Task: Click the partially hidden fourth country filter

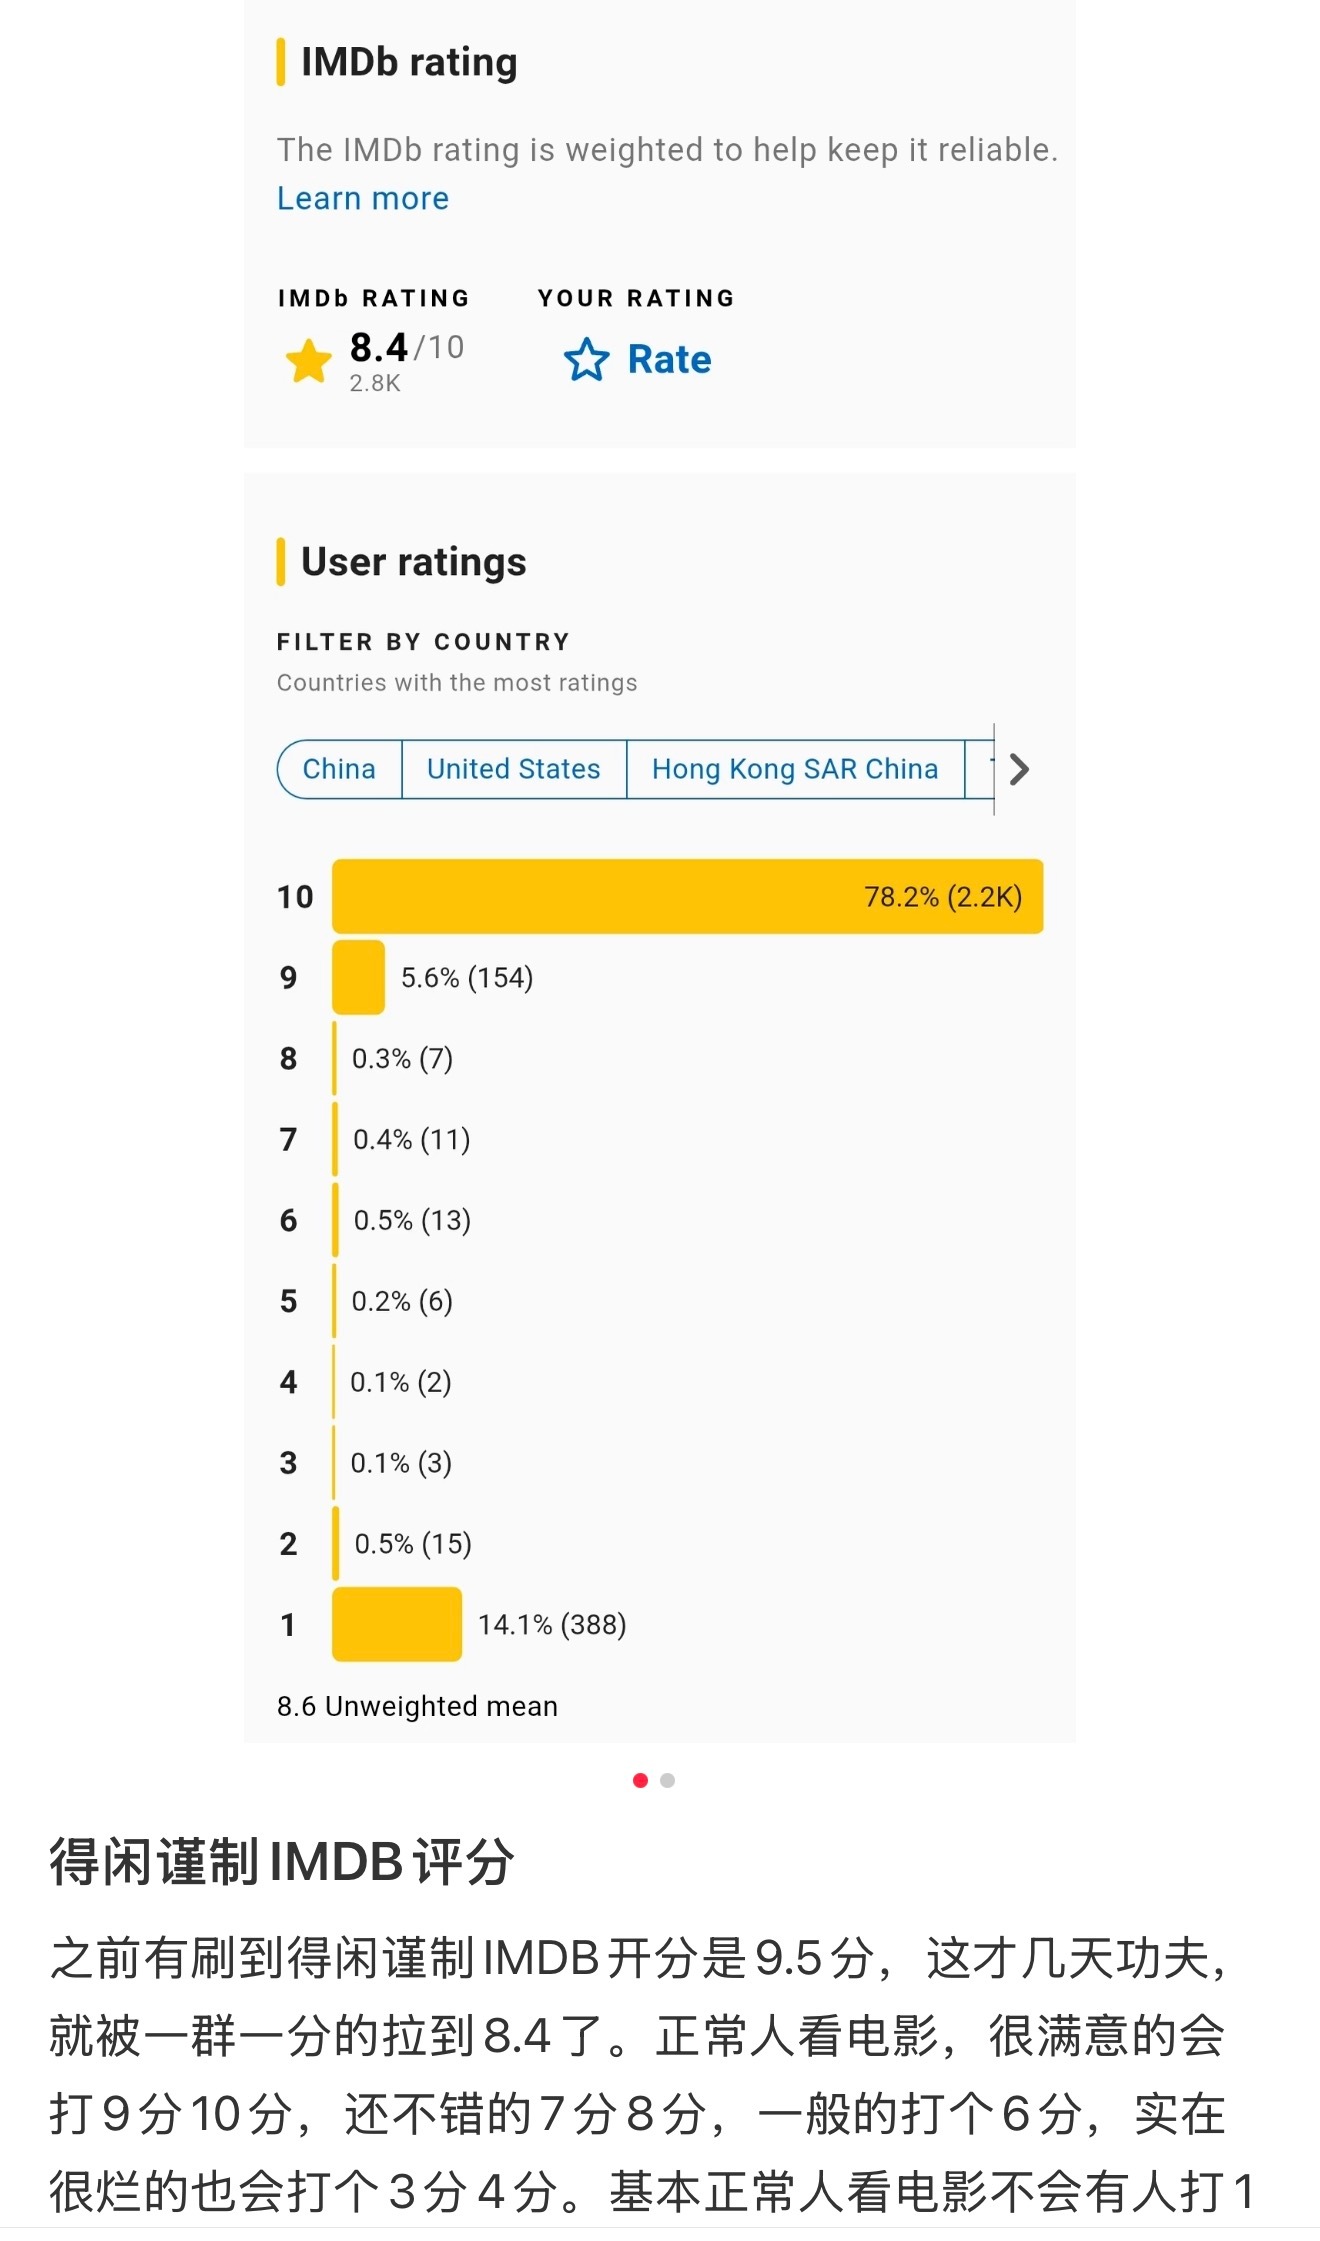Action: point(980,769)
